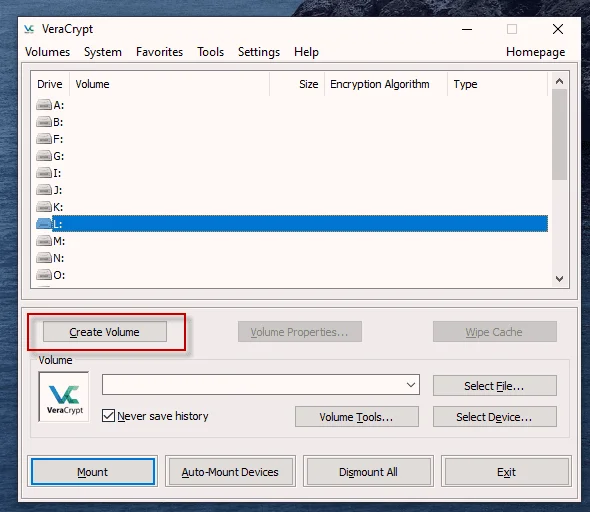Screen dimensions: 590x512
Task: Click Select Device button
Action: click(x=494, y=417)
